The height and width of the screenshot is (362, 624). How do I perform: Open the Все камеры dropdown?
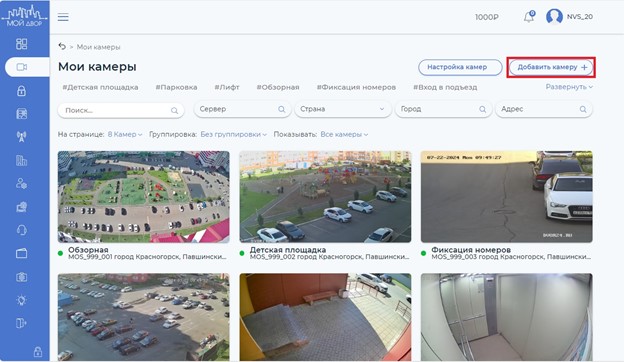point(344,134)
